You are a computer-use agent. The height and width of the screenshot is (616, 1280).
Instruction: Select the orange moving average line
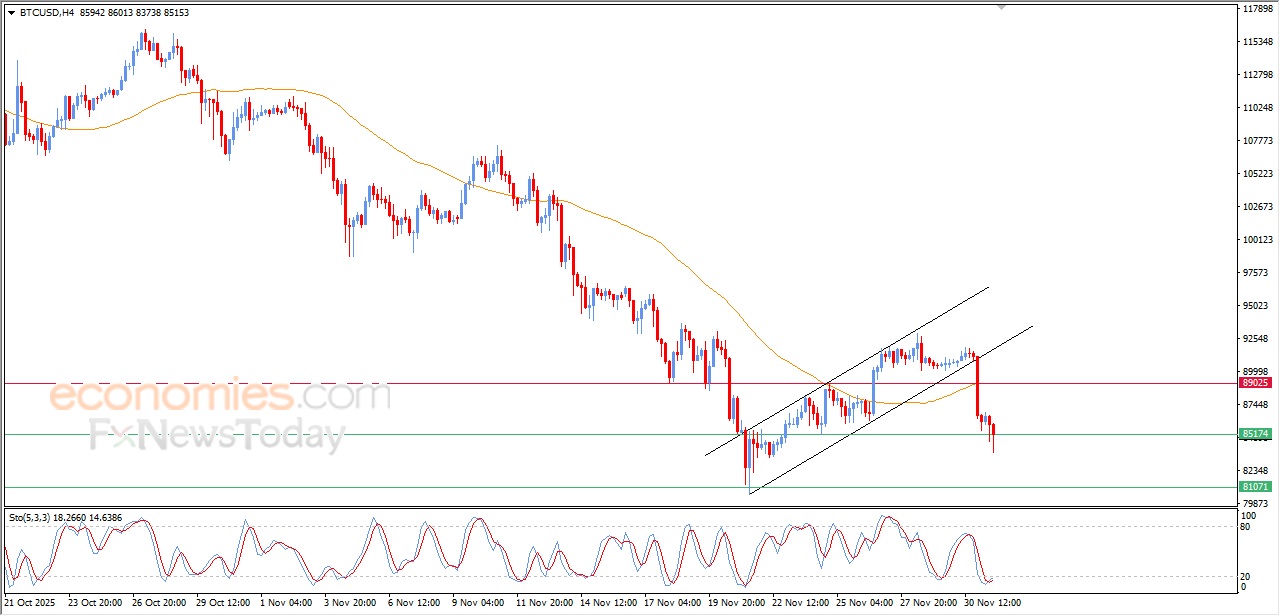tap(400, 152)
